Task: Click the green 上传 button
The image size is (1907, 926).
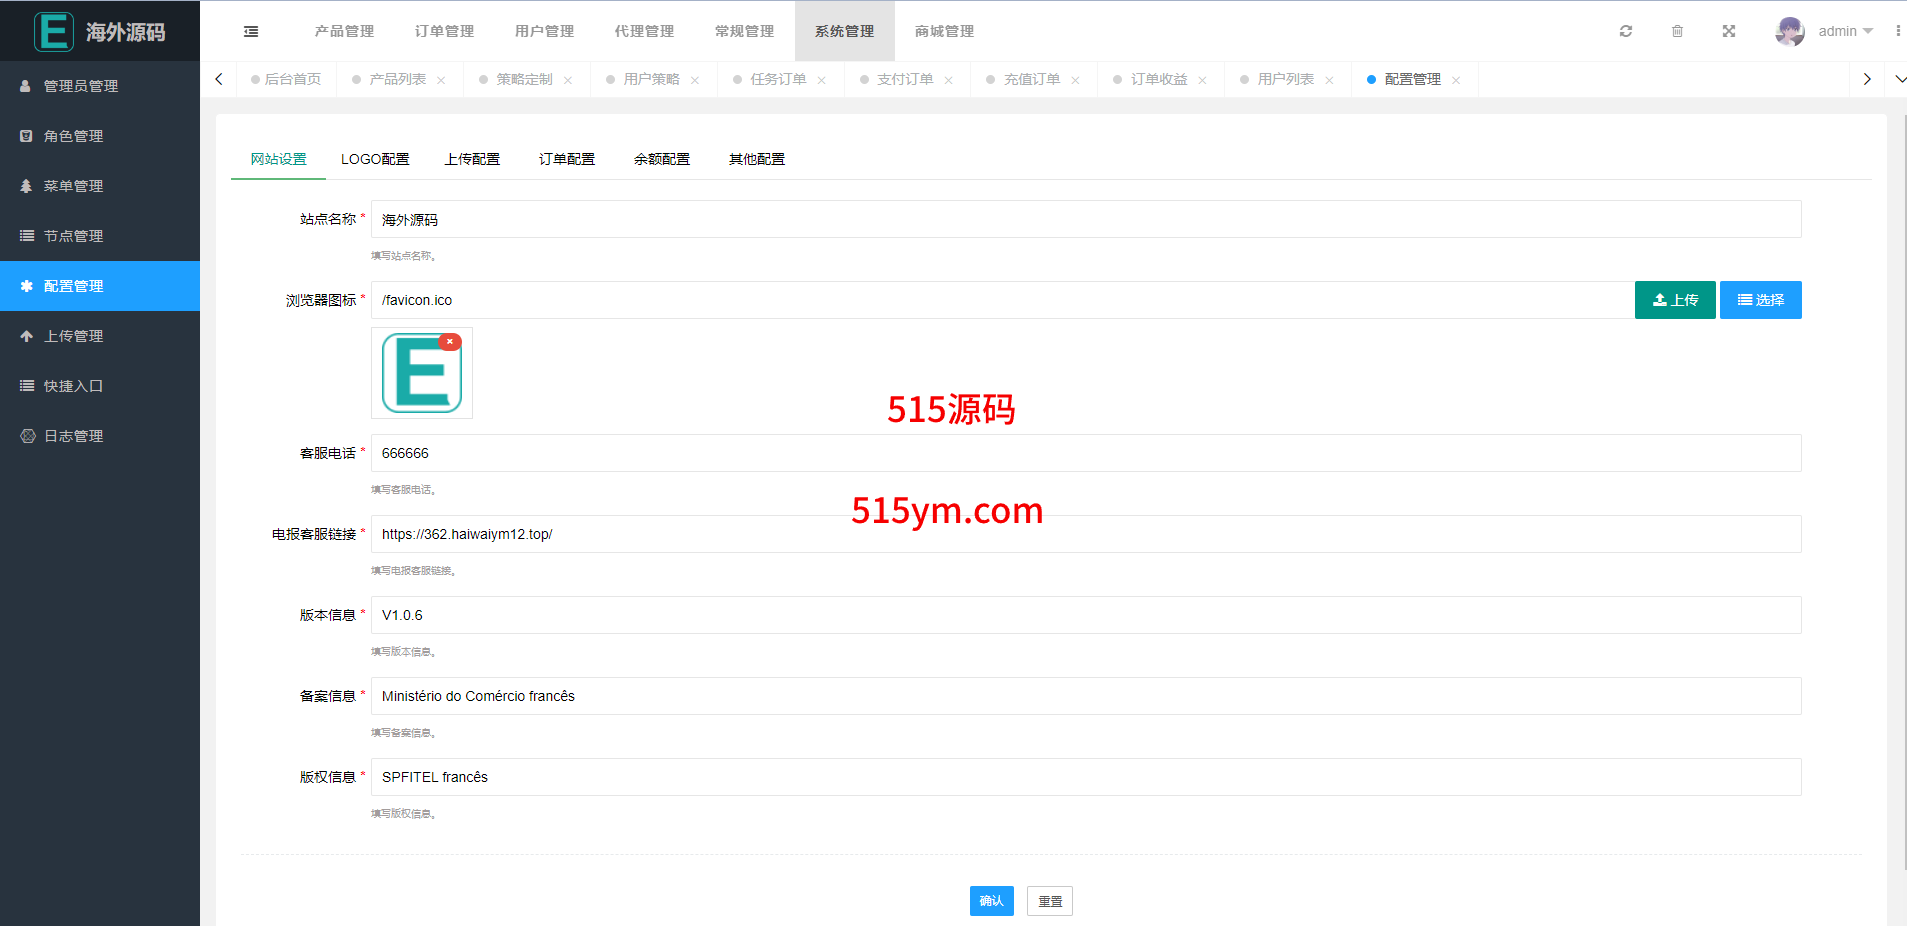Action: pyautogui.click(x=1674, y=300)
